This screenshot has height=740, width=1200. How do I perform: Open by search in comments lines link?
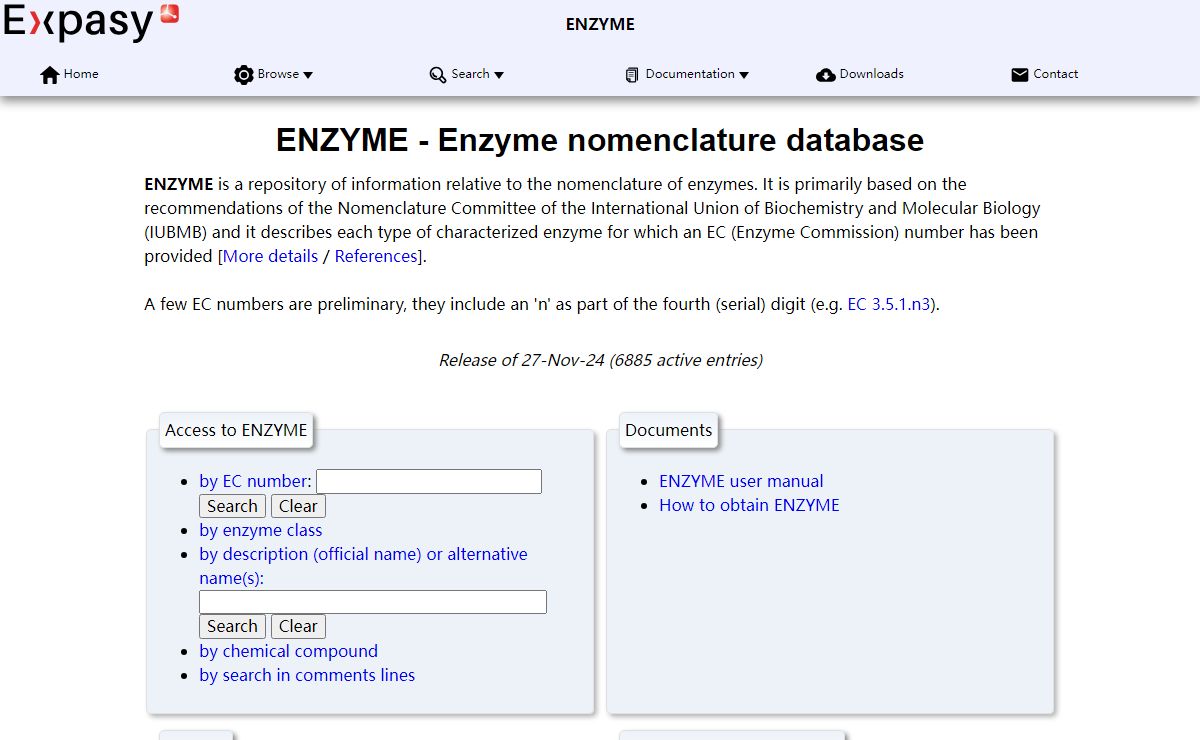pos(307,675)
